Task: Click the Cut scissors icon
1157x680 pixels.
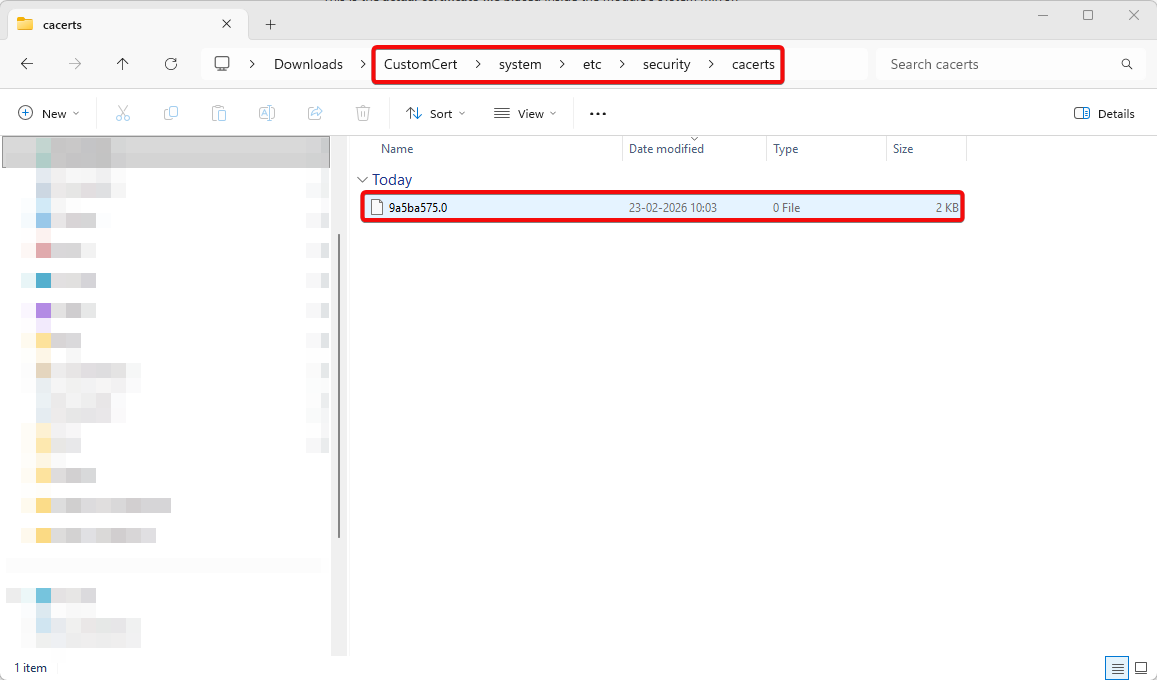Action: pos(123,114)
